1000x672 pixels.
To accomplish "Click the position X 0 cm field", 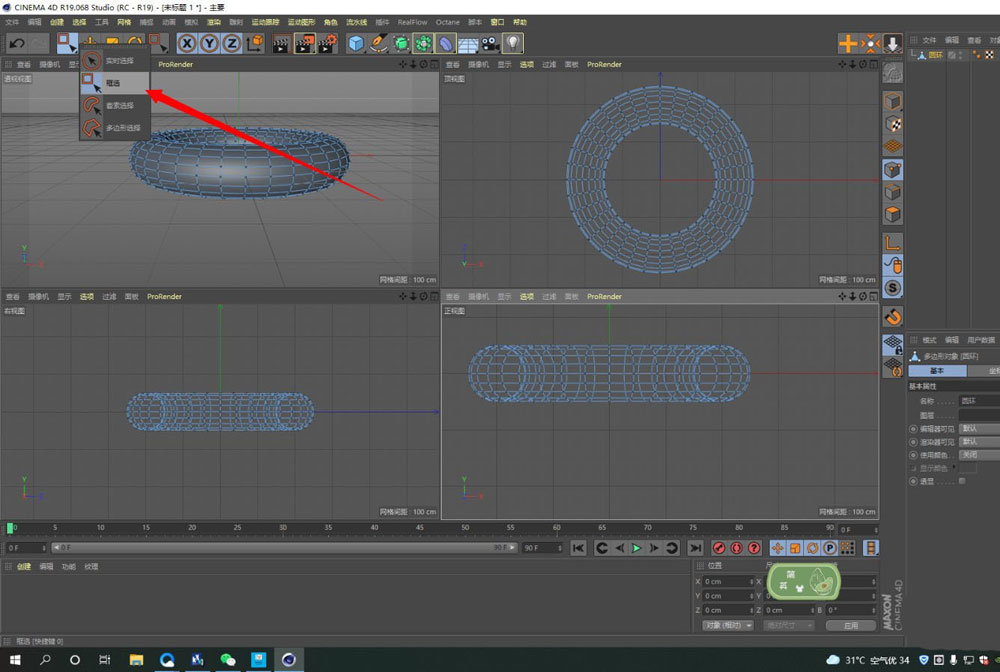I will coord(728,581).
